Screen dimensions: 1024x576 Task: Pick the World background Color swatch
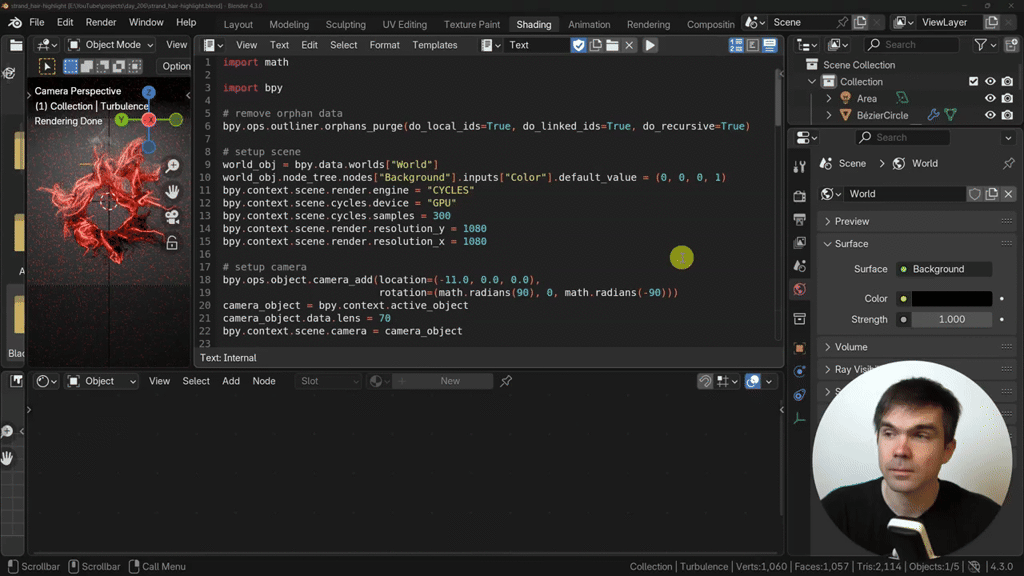coord(952,299)
